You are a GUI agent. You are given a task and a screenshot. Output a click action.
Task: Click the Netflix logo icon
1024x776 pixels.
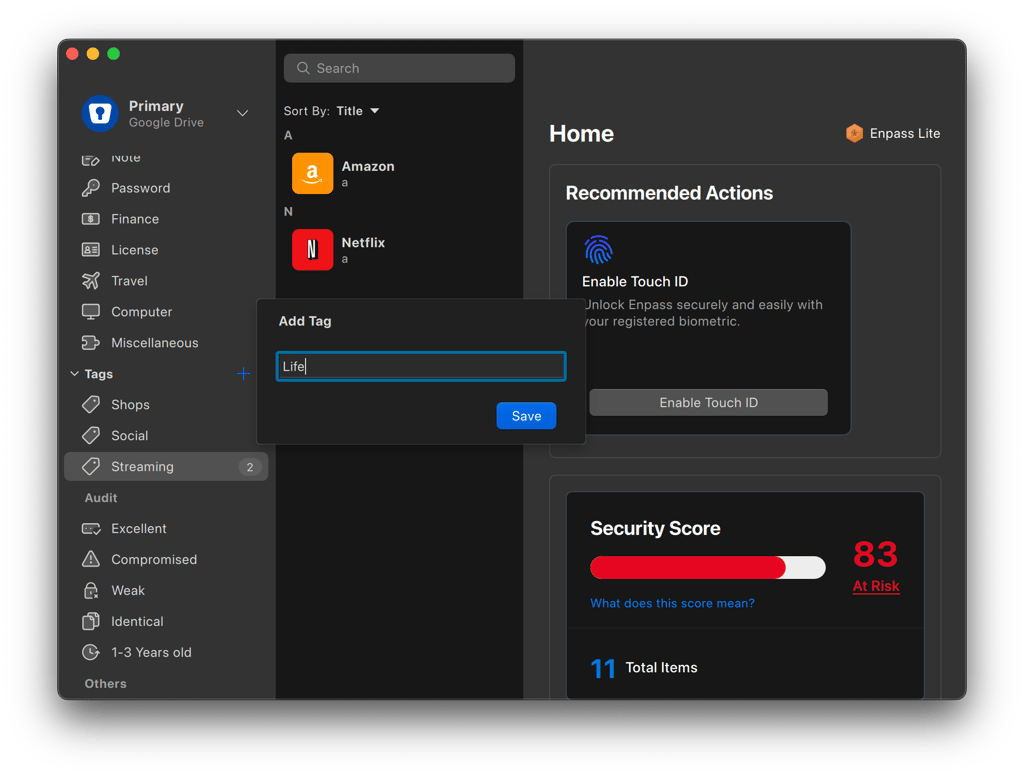click(312, 250)
